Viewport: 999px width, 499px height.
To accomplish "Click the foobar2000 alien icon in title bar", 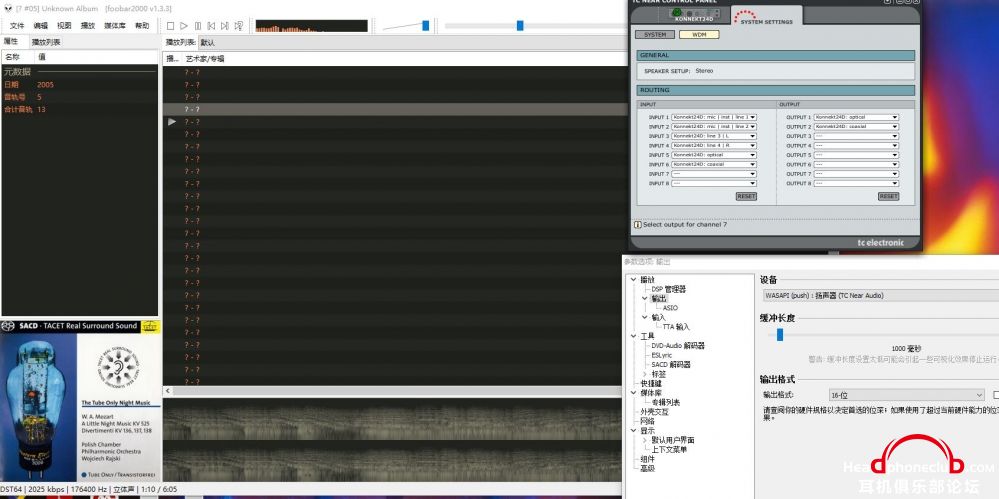I will 8,8.
